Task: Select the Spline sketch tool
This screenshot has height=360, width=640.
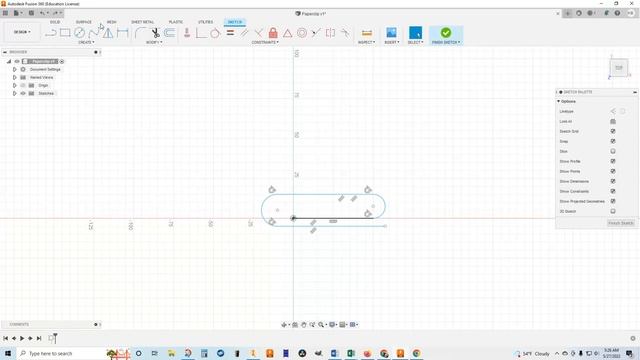Action: point(93,33)
